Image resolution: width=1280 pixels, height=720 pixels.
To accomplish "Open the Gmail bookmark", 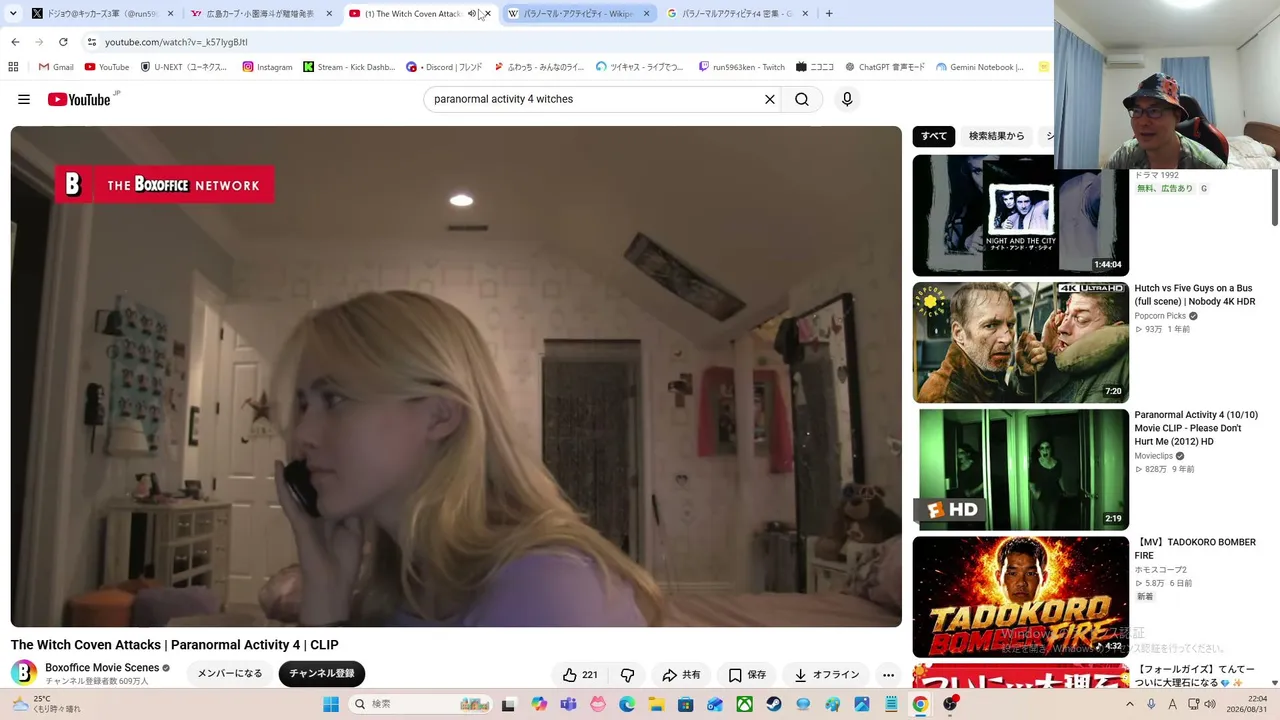I will (56, 67).
